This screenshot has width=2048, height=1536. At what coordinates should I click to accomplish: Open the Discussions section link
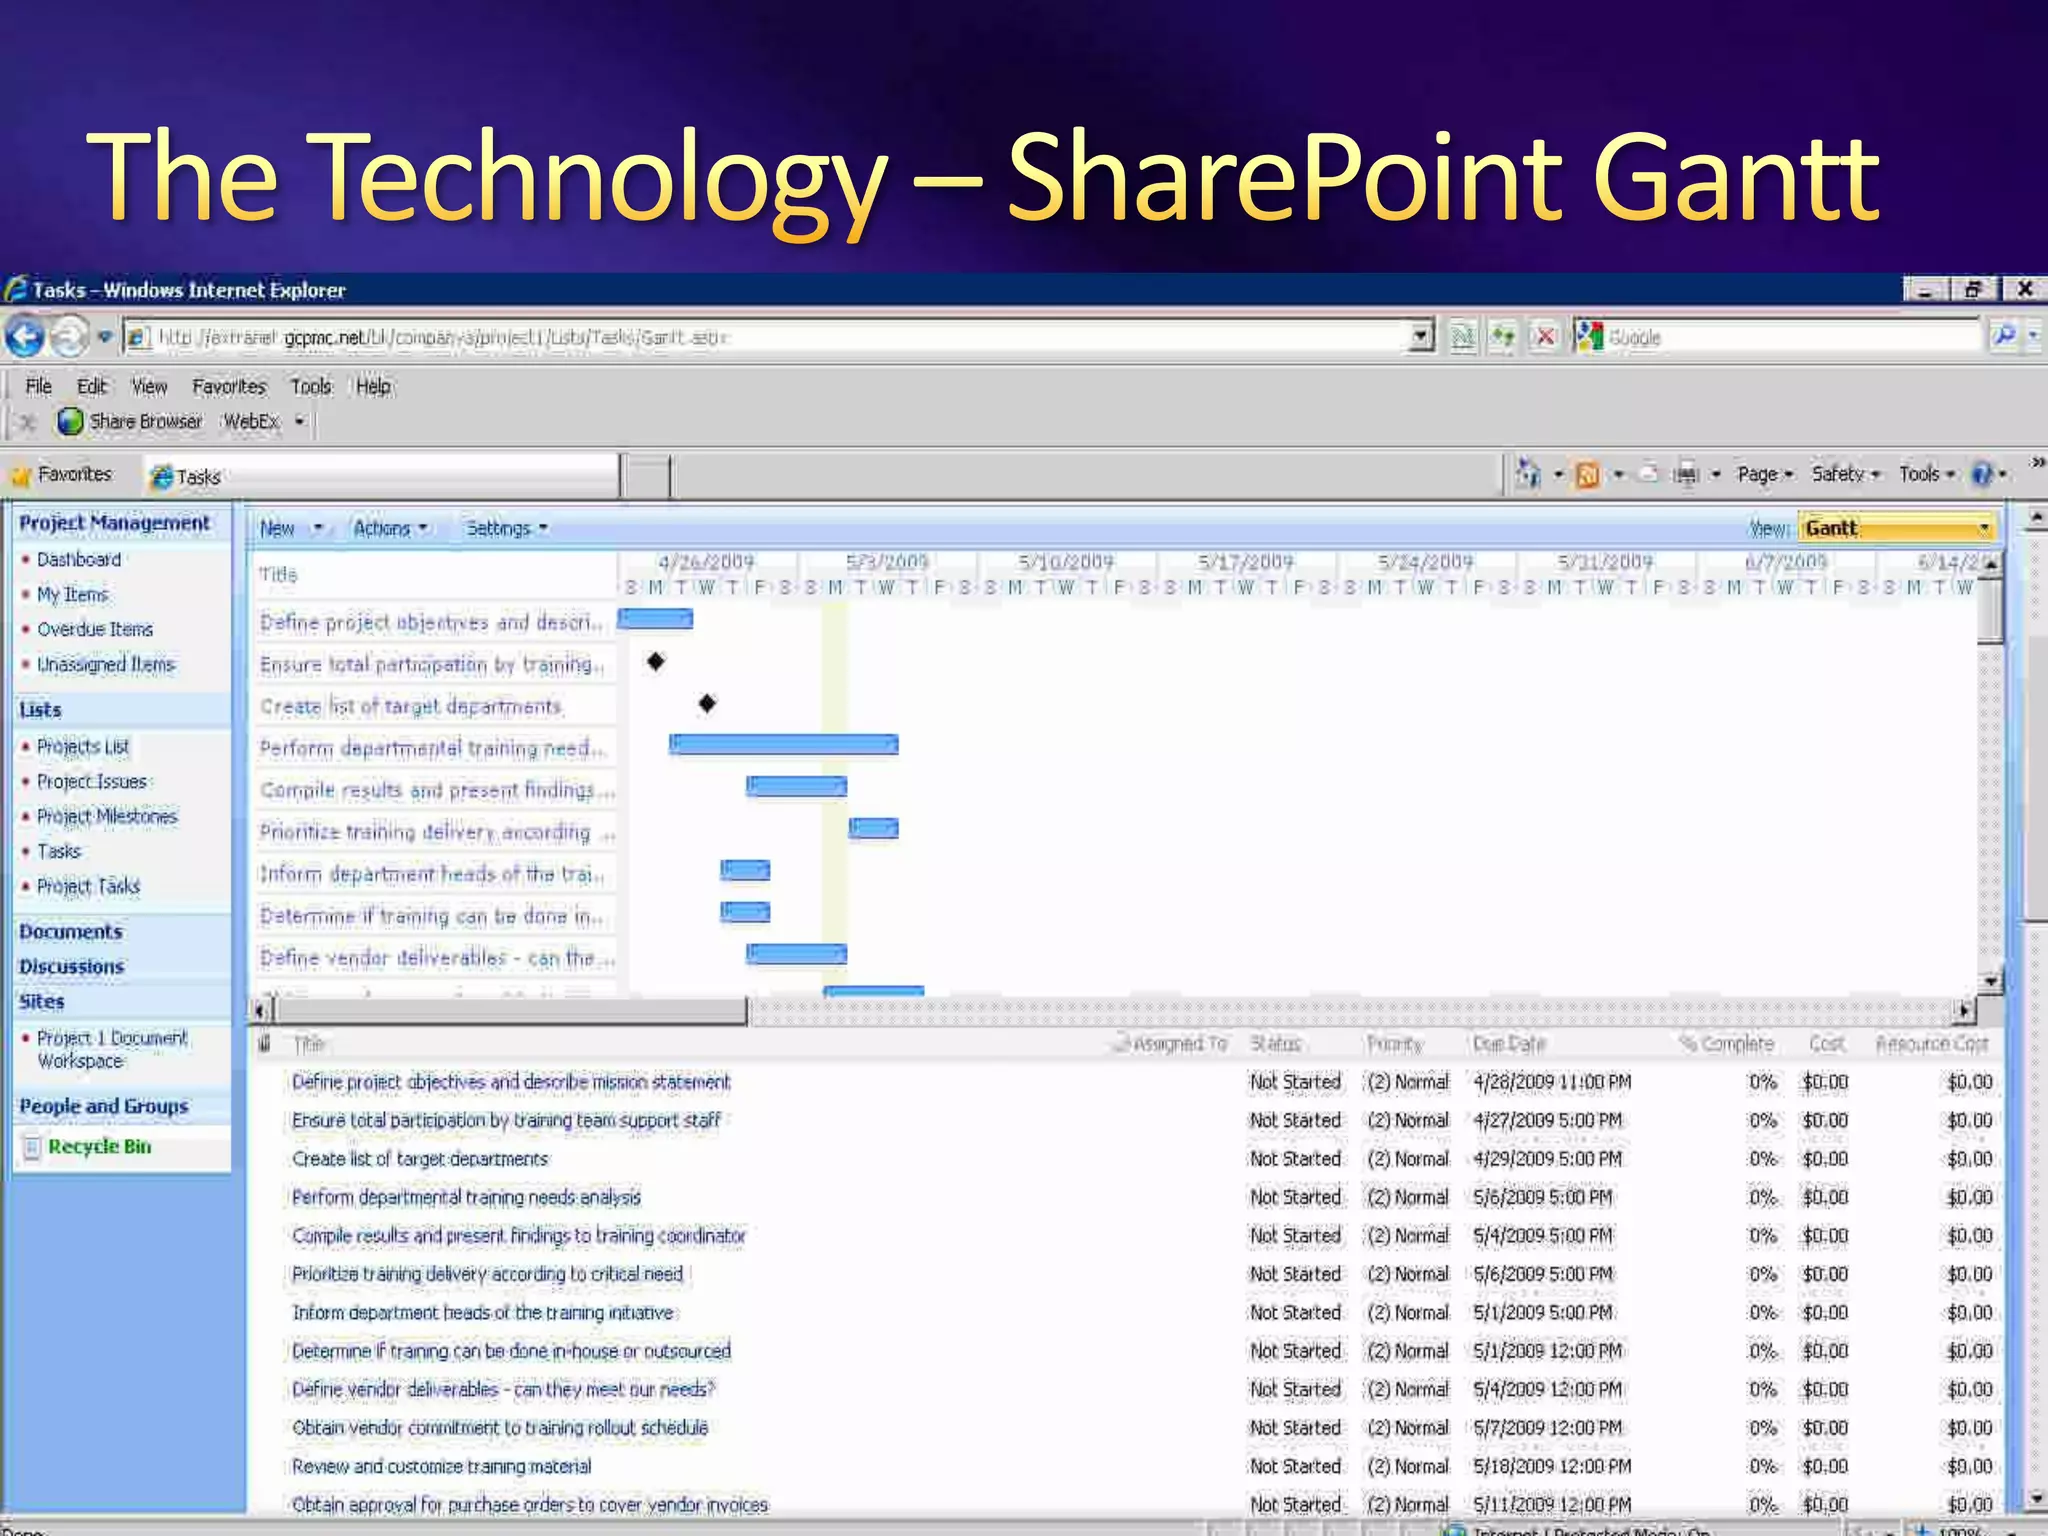pos(72,967)
